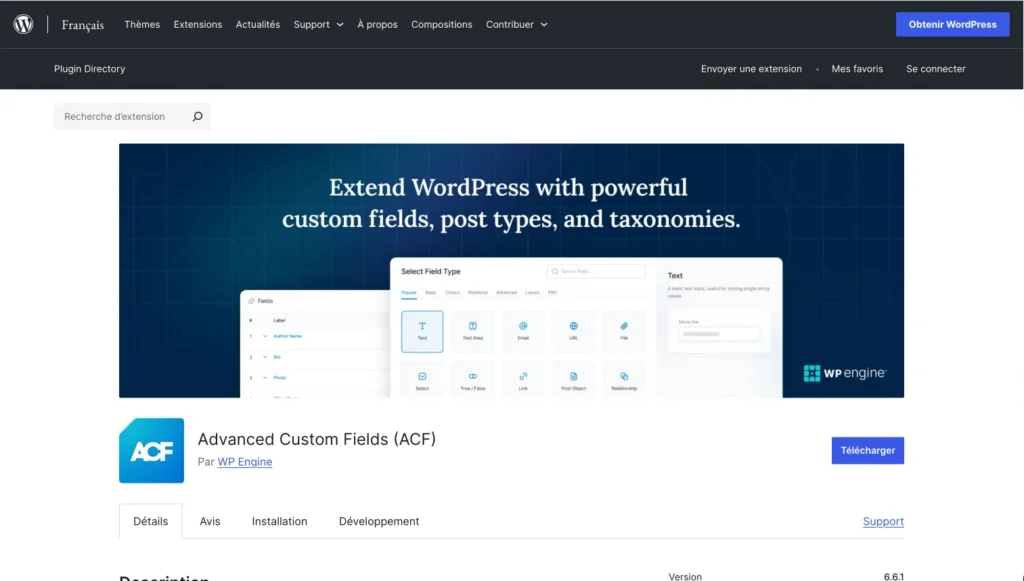Select the Text Area field type icon
Image resolution: width=1024 pixels, height=581 pixels.
pyautogui.click(x=472, y=330)
